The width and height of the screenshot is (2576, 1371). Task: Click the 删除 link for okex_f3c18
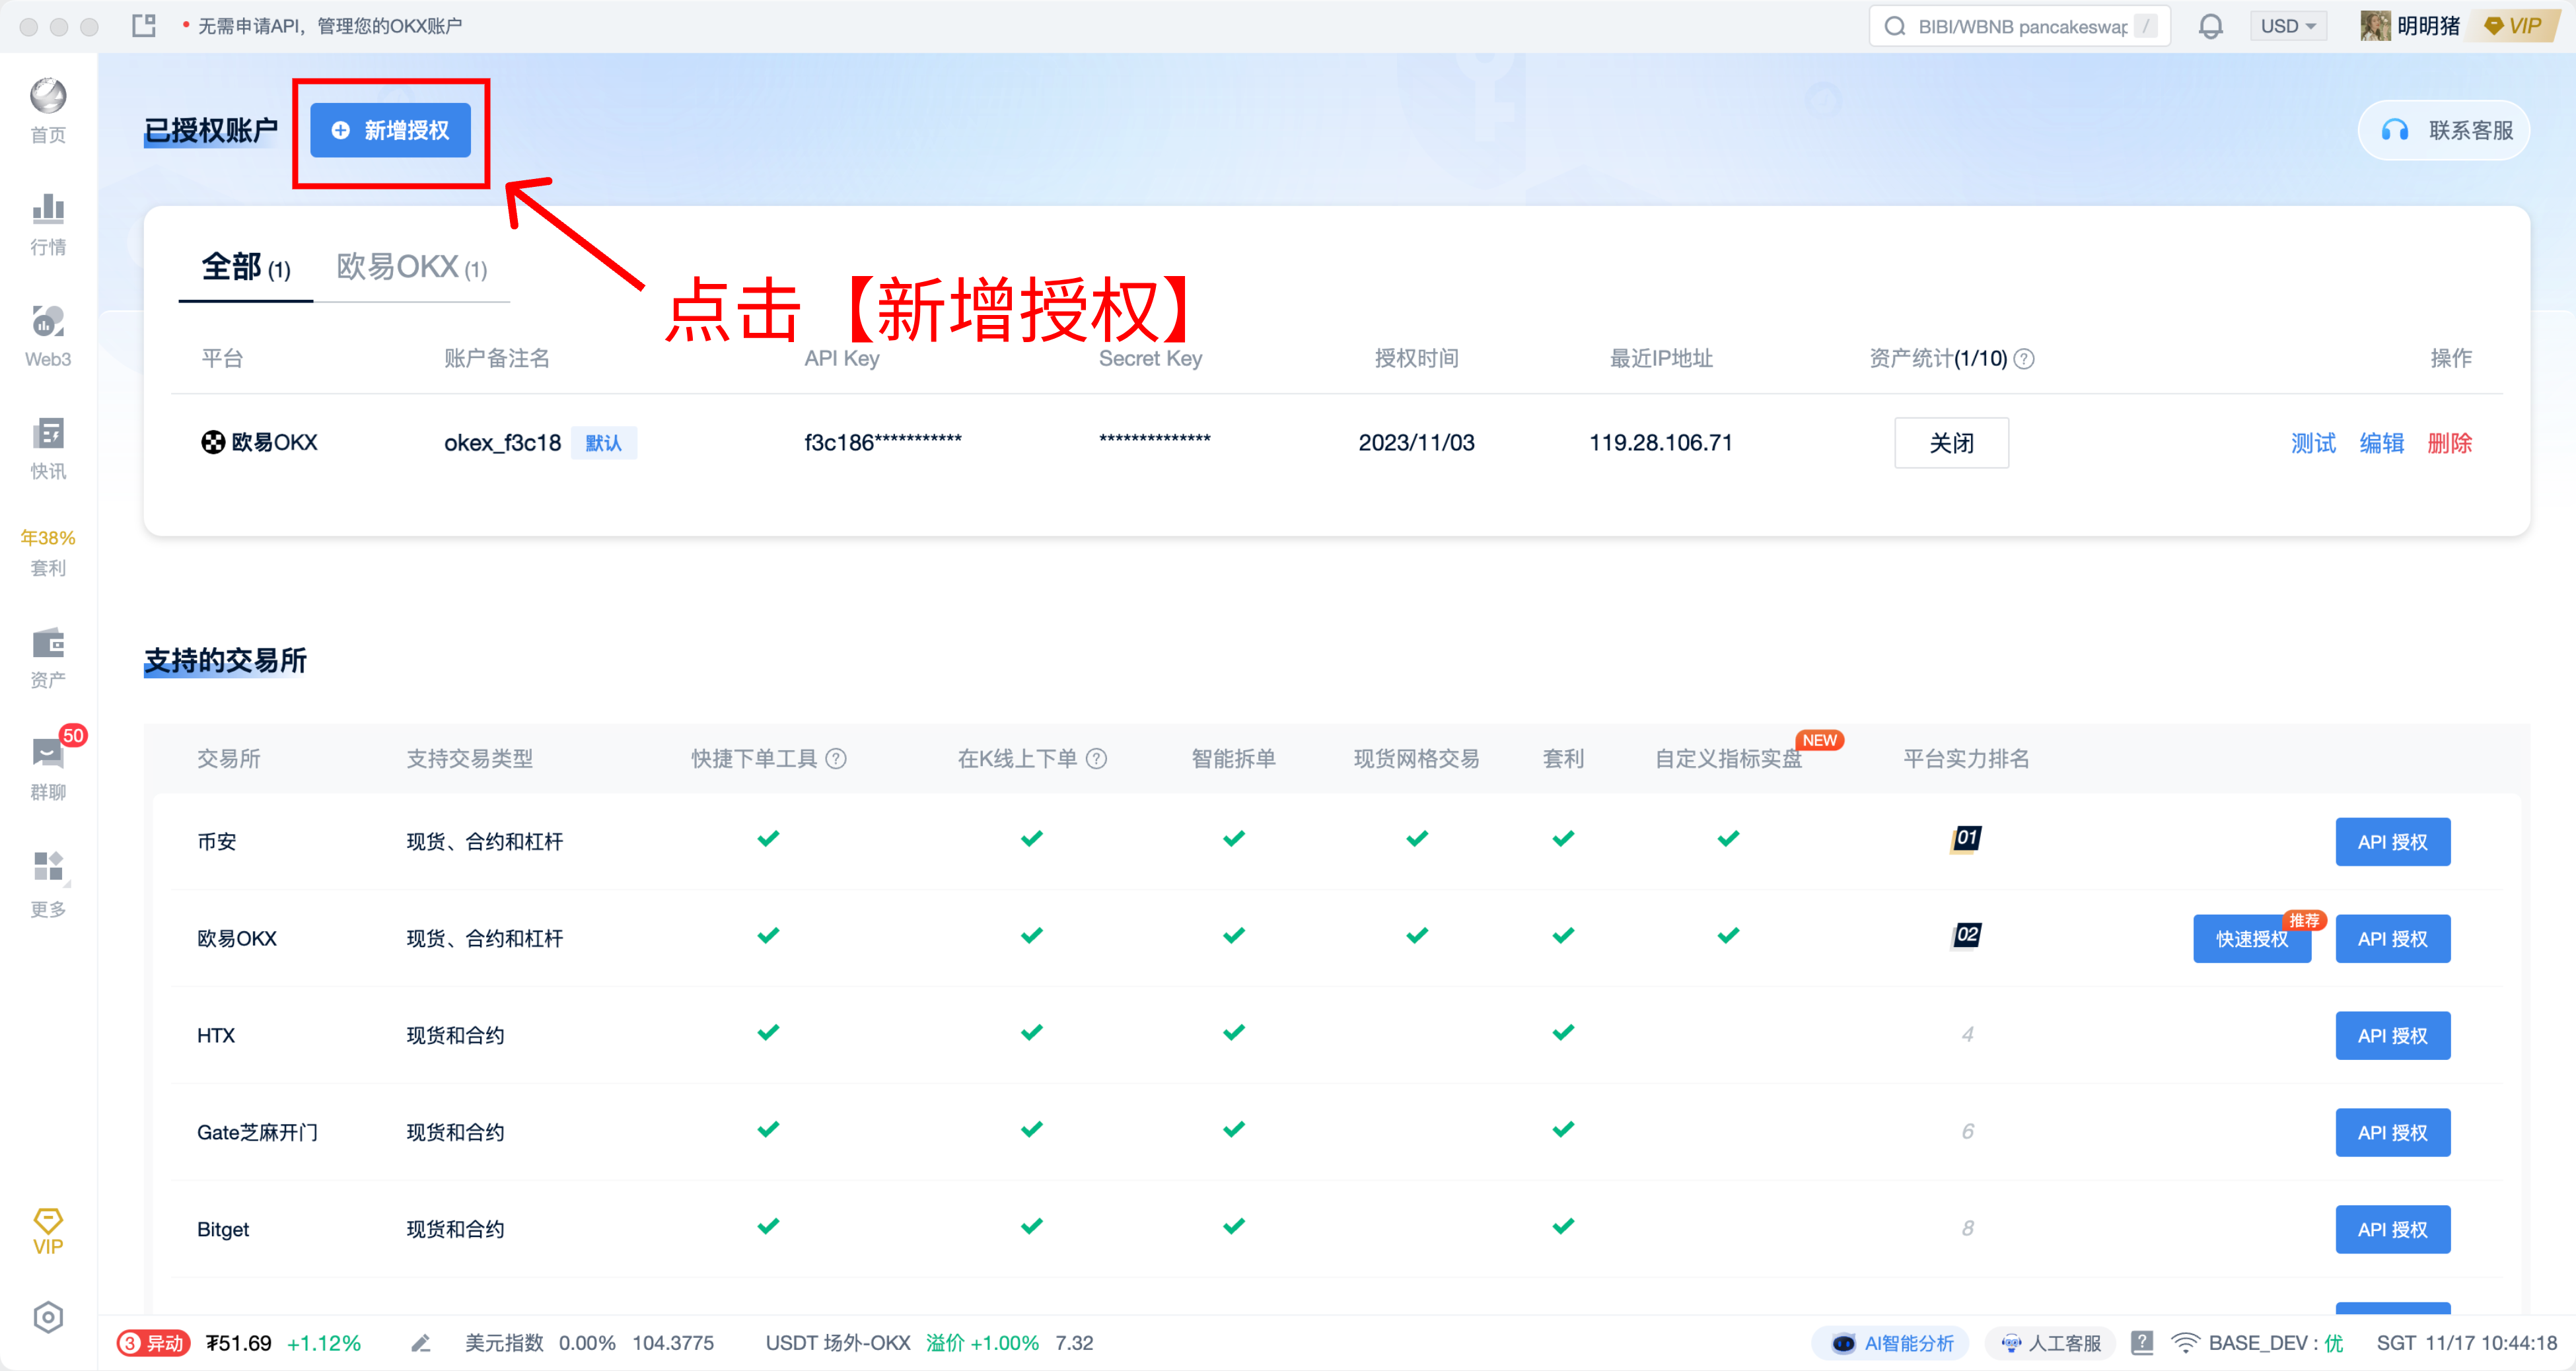2449,443
